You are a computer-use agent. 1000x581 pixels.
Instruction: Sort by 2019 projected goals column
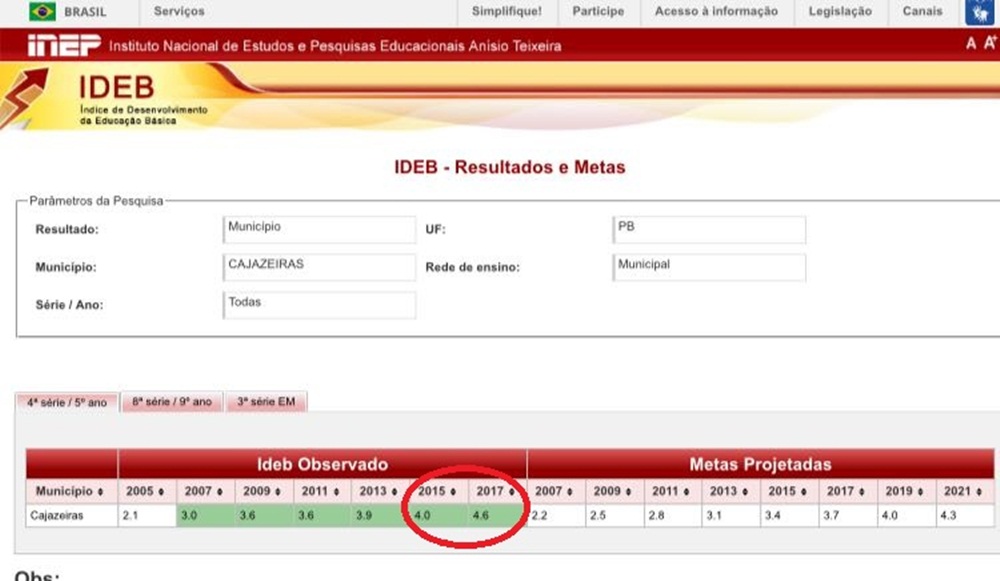click(906, 492)
